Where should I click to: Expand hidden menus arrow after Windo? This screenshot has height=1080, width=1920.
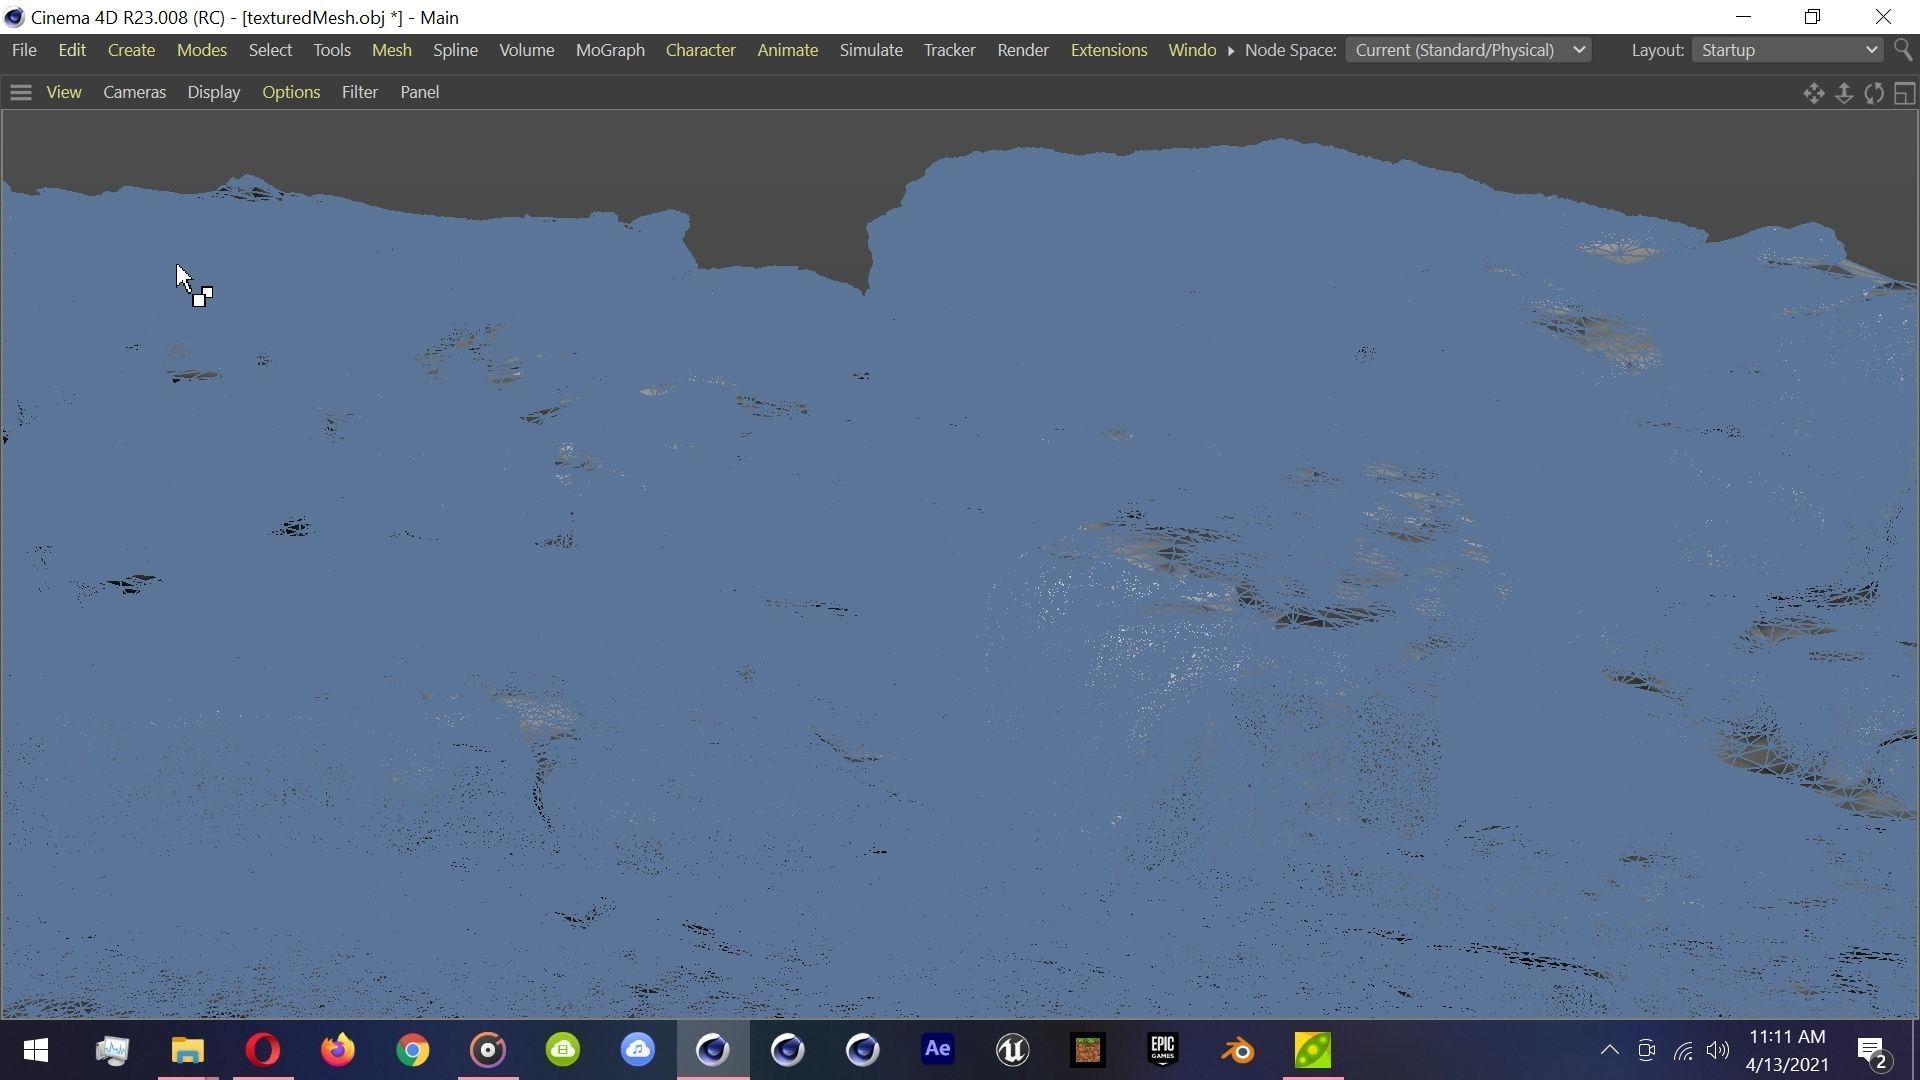[1231, 51]
